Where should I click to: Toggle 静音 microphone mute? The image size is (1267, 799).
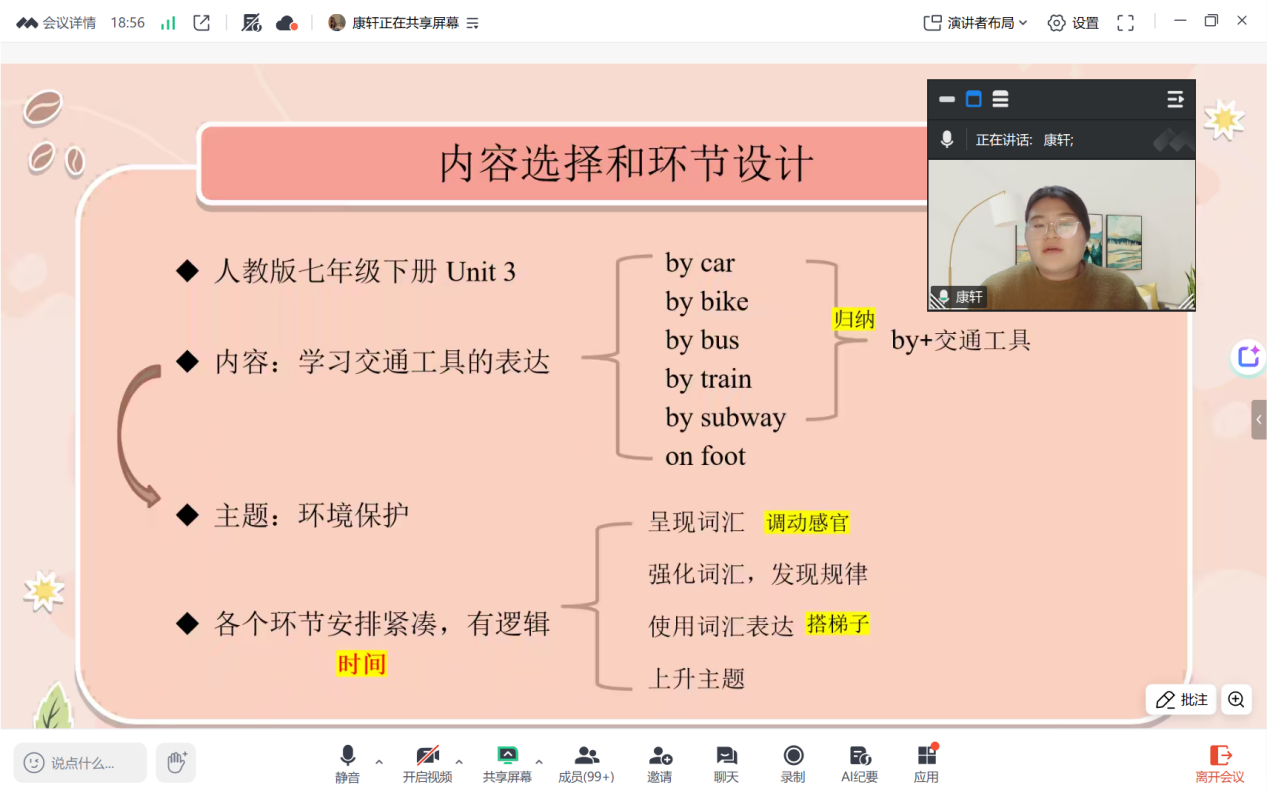[347, 763]
